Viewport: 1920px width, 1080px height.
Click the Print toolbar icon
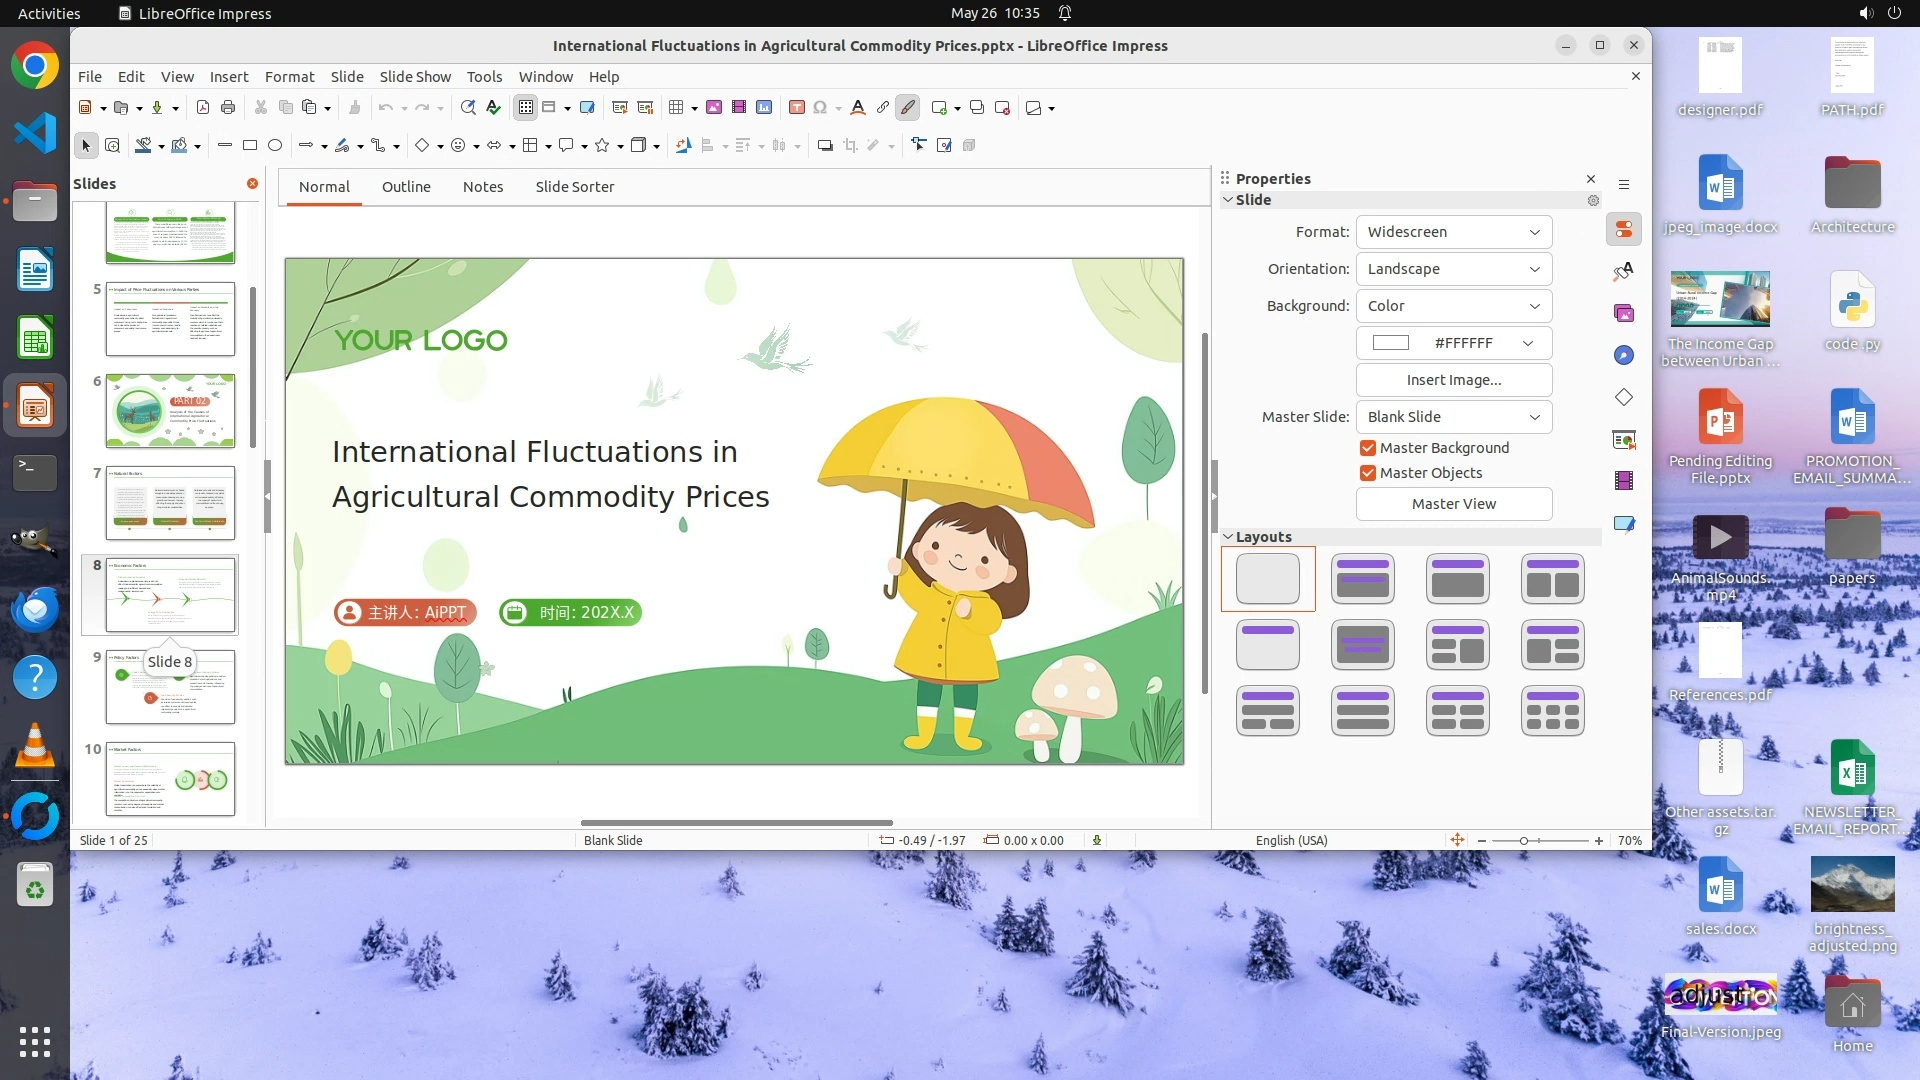pos(228,107)
